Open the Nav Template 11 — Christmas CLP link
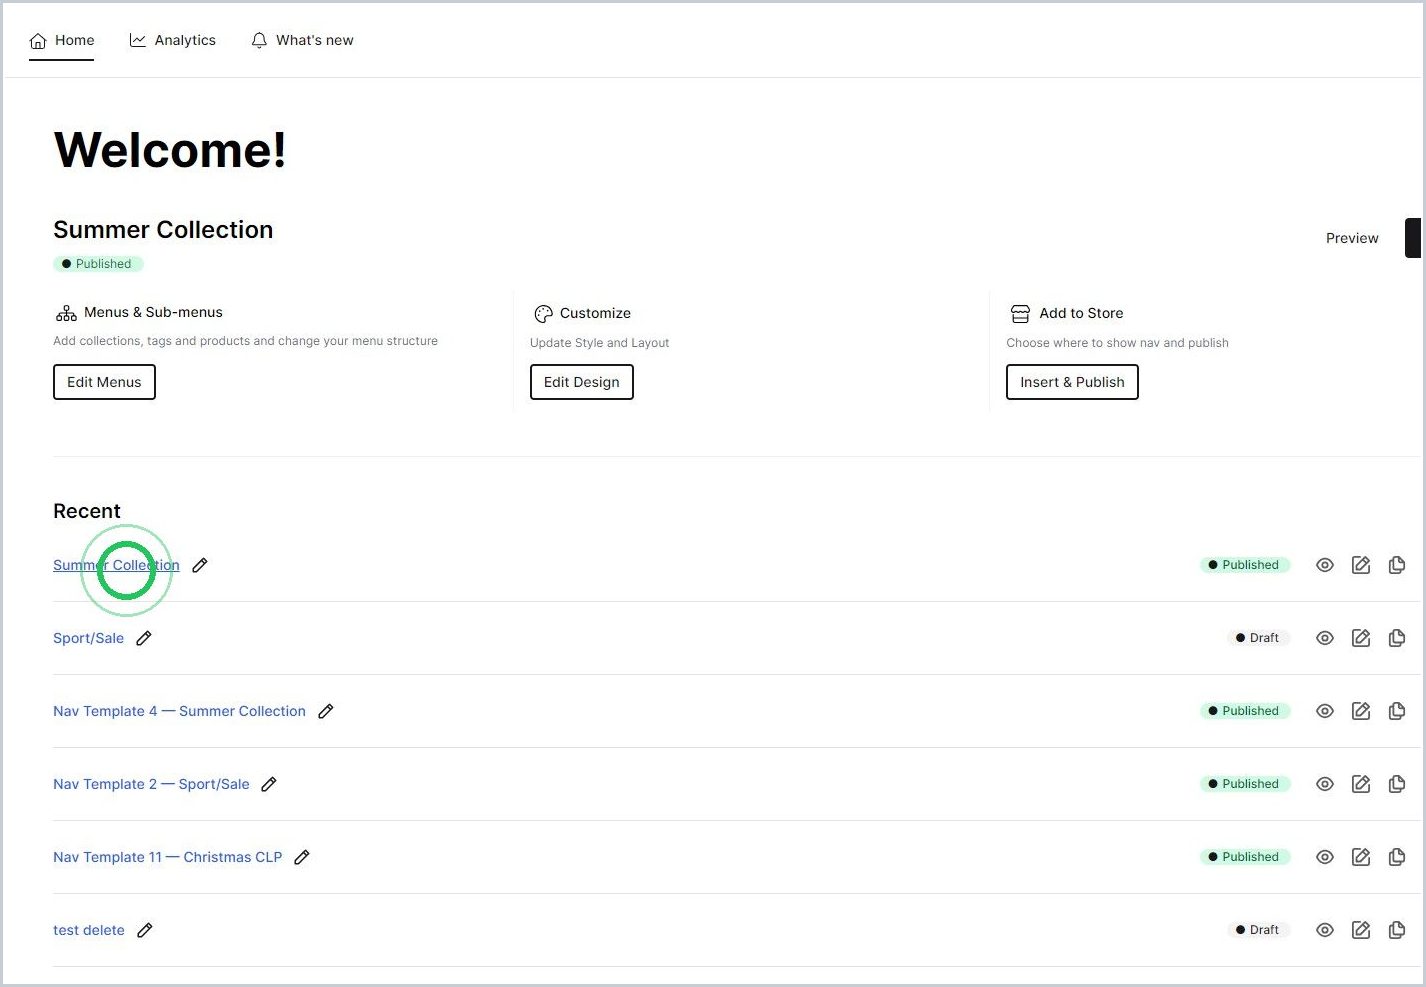This screenshot has height=987, width=1426. [x=167, y=857]
